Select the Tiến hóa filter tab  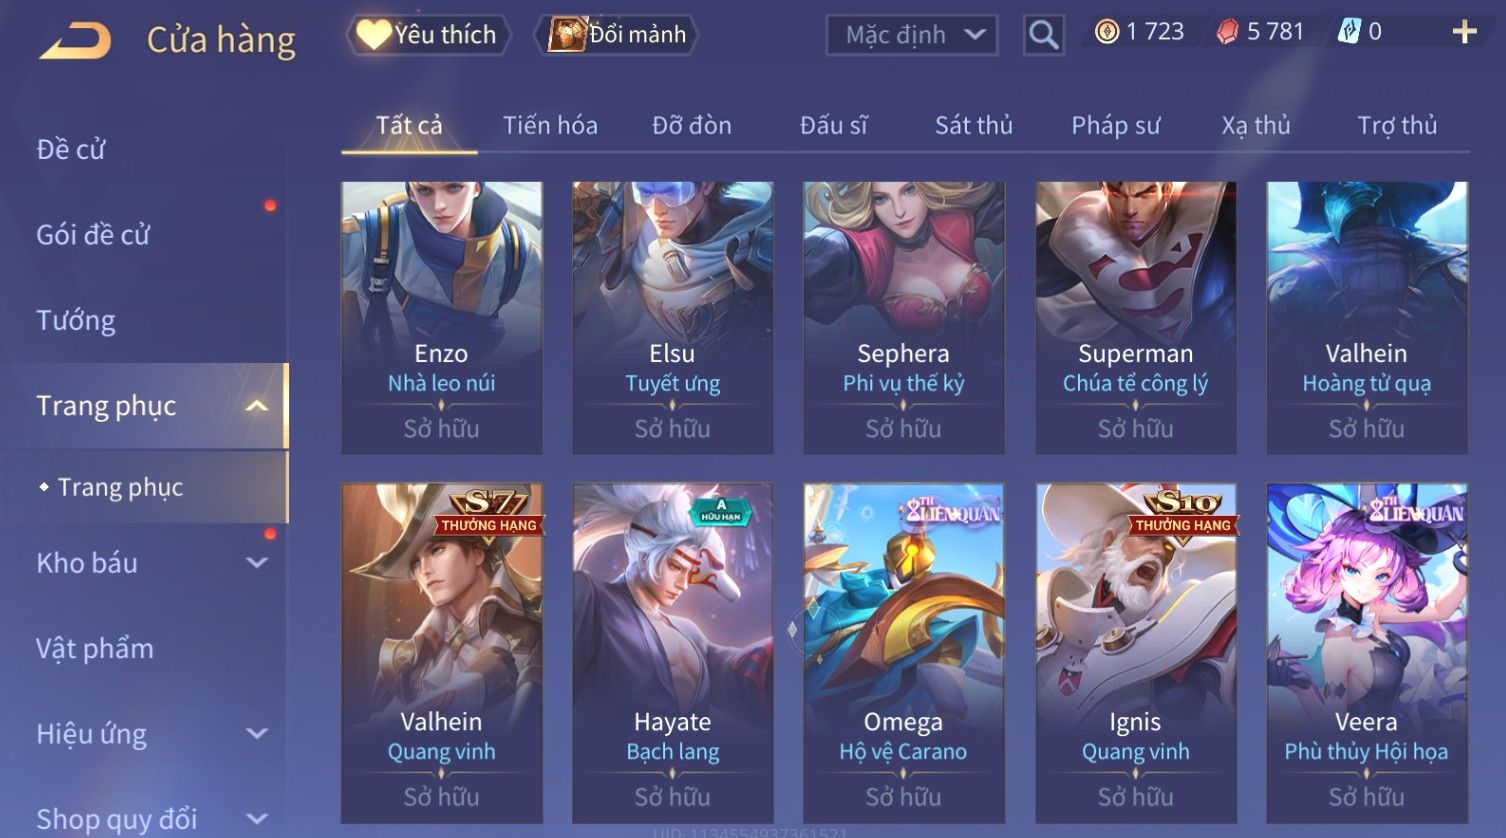550,125
